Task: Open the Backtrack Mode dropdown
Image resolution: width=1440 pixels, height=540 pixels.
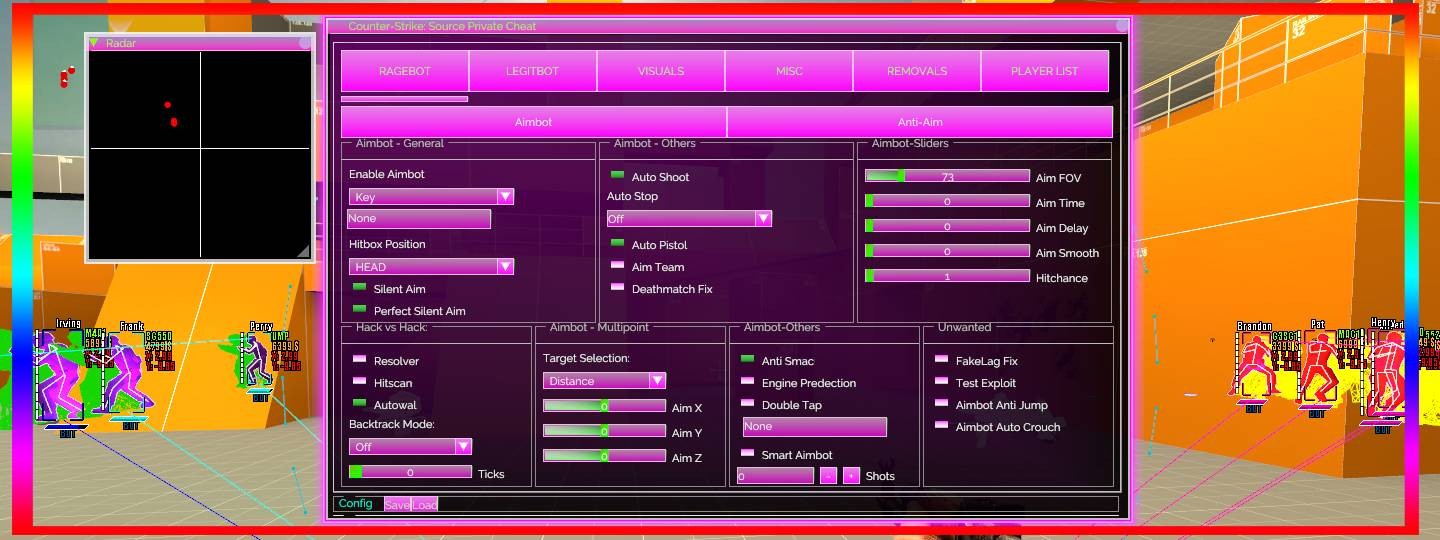Action: [x=410, y=447]
